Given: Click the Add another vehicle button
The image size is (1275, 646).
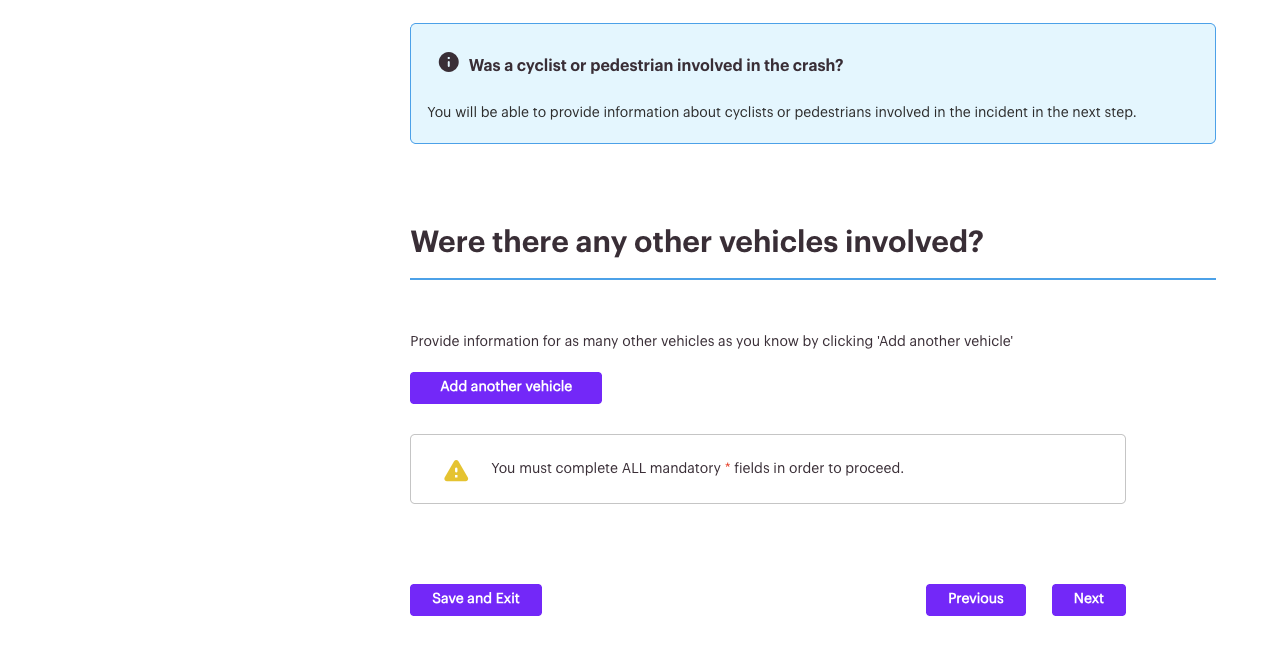Looking at the screenshot, I should tap(505, 387).
